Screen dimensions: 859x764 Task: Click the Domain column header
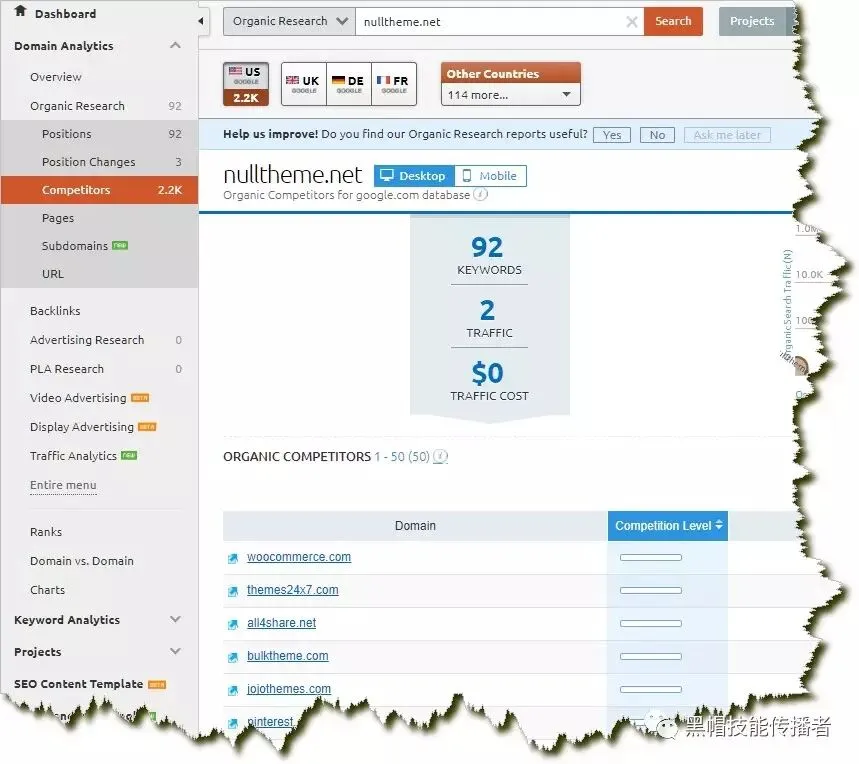pos(415,526)
